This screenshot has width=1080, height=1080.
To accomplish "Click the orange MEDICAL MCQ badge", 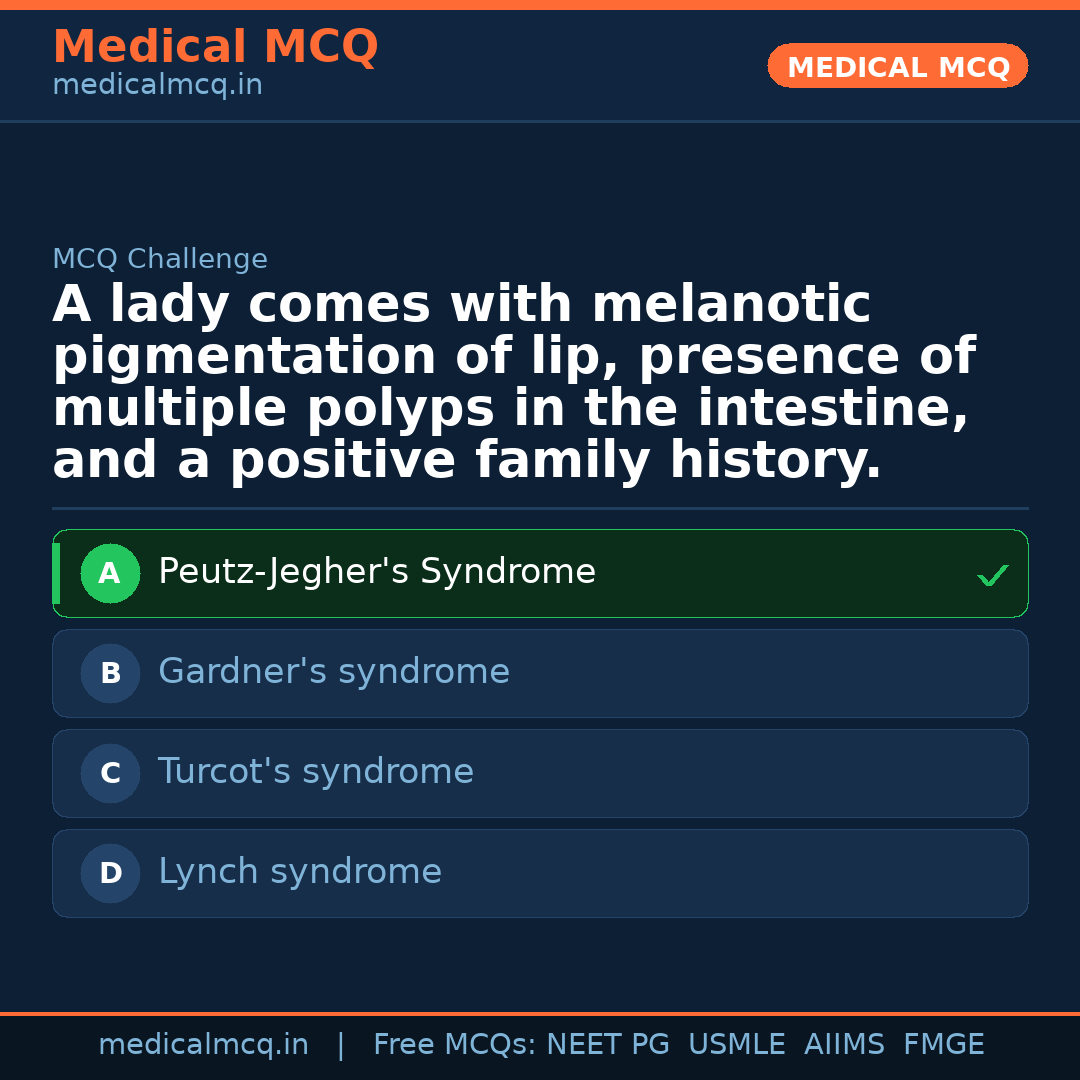I will pyautogui.click(x=897, y=66).
